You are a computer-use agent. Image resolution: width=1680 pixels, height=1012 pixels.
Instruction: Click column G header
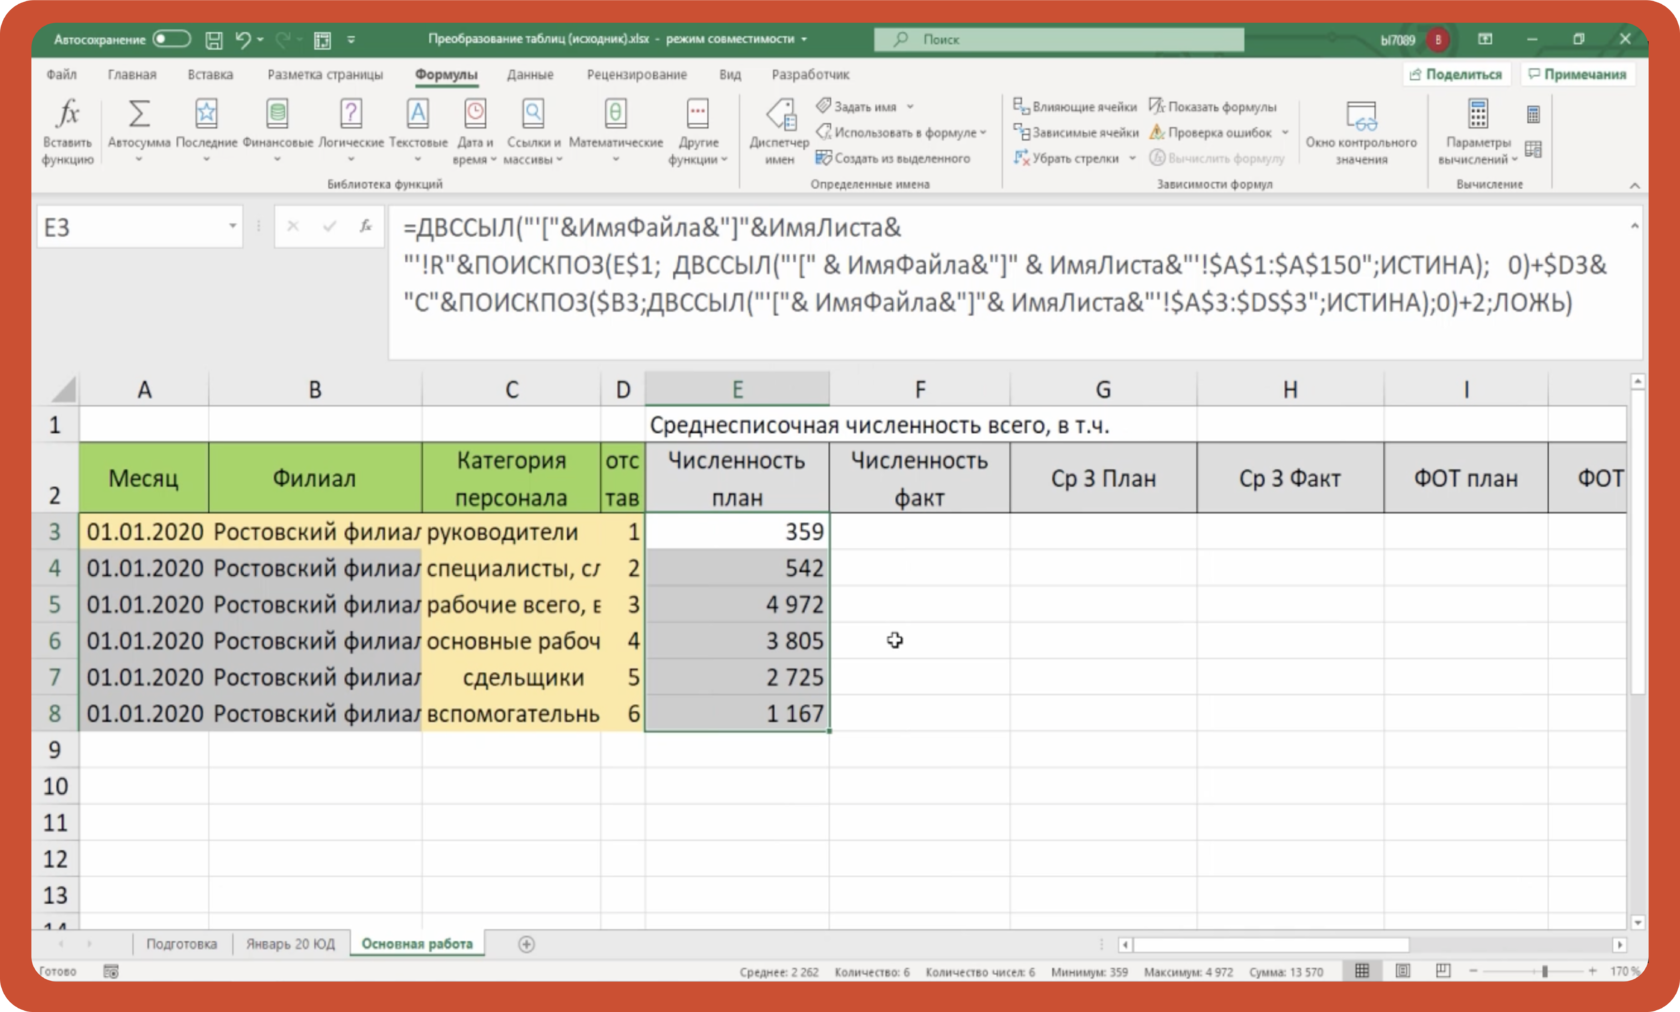click(1103, 389)
